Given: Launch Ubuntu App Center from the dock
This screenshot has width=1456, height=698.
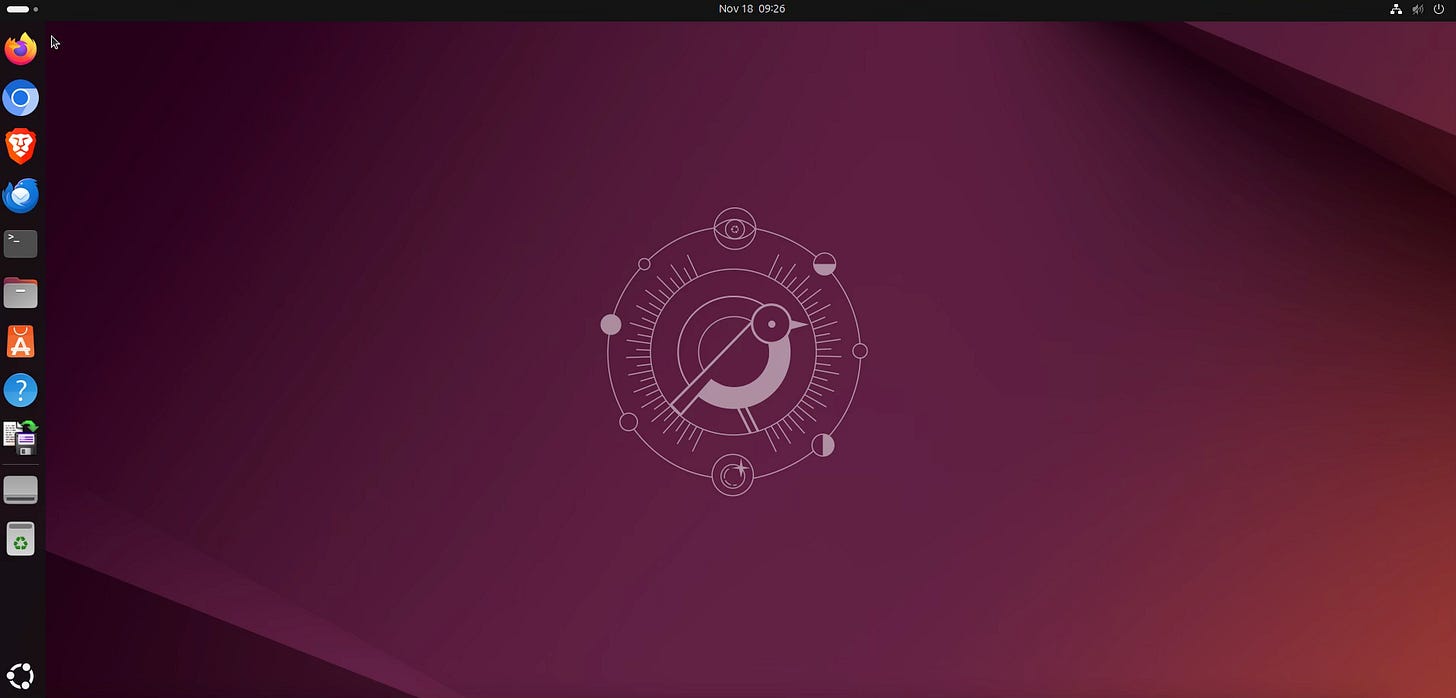Looking at the screenshot, I should 21,341.
